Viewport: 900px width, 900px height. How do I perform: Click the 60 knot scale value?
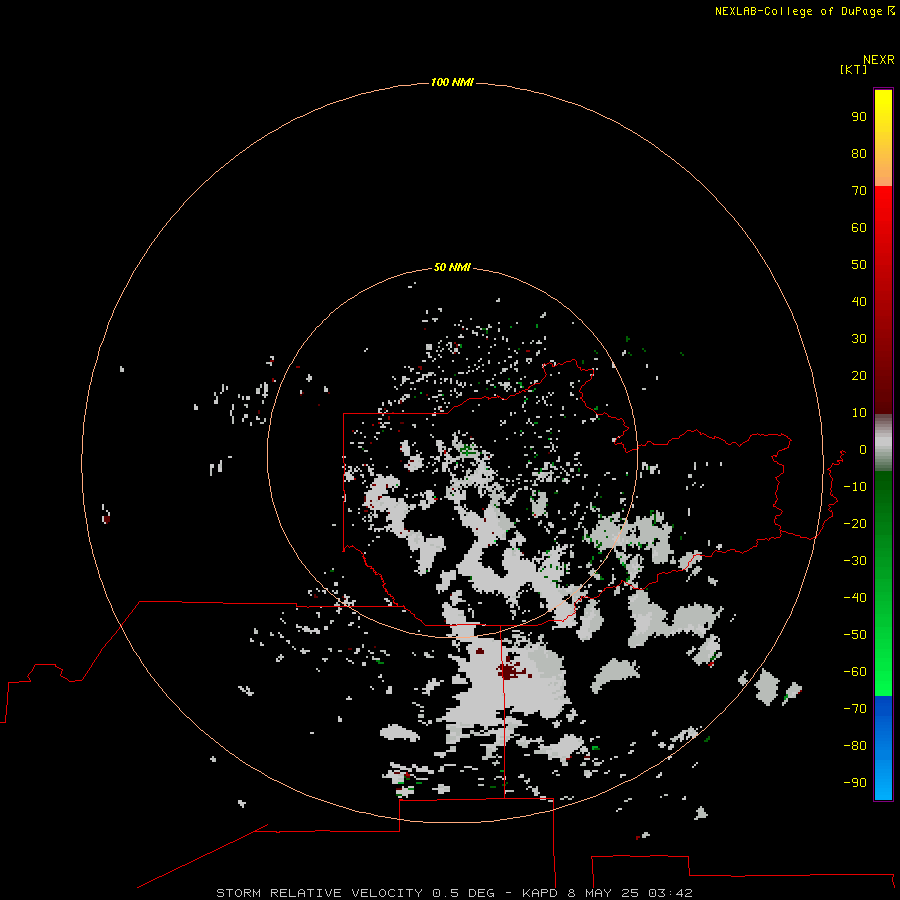click(859, 227)
